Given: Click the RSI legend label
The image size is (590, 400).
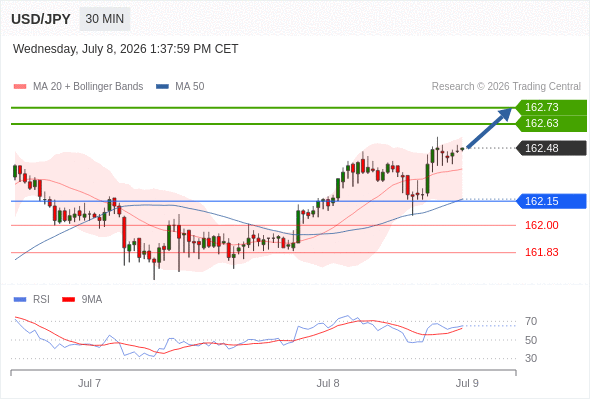Looking at the screenshot, I should pyautogui.click(x=41, y=300).
